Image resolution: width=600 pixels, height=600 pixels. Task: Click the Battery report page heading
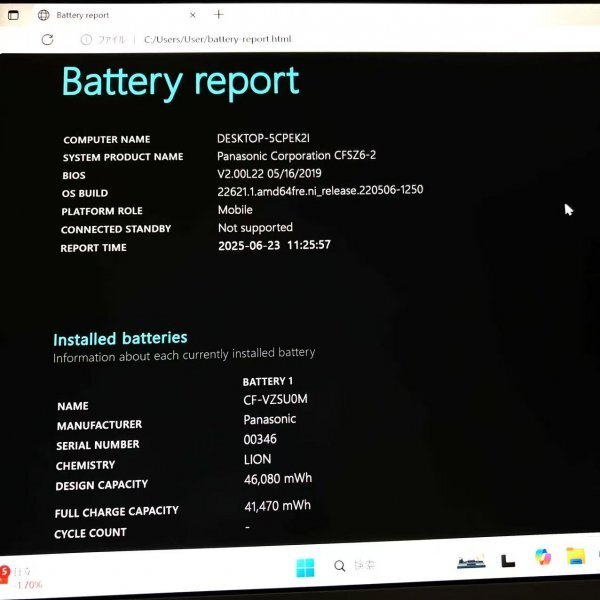click(180, 82)
